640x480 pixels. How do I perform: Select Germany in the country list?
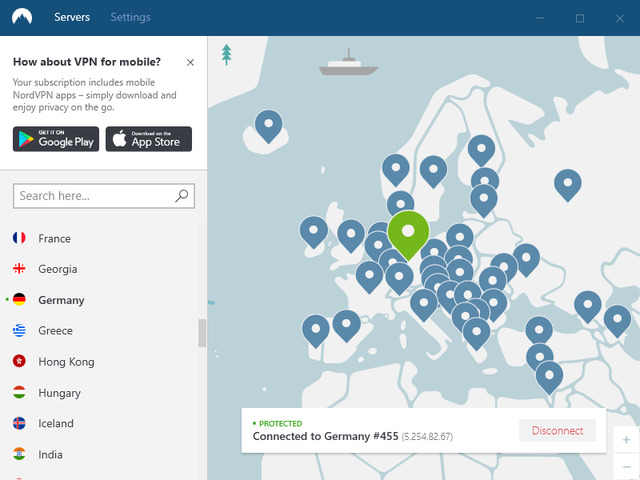61,300
